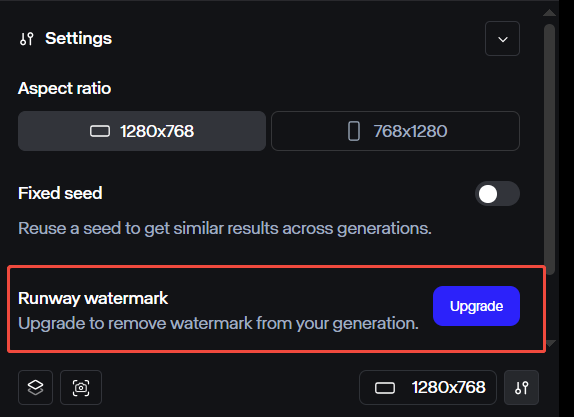Select the 1280x768 landscape aspect ratio

point(142,131)
